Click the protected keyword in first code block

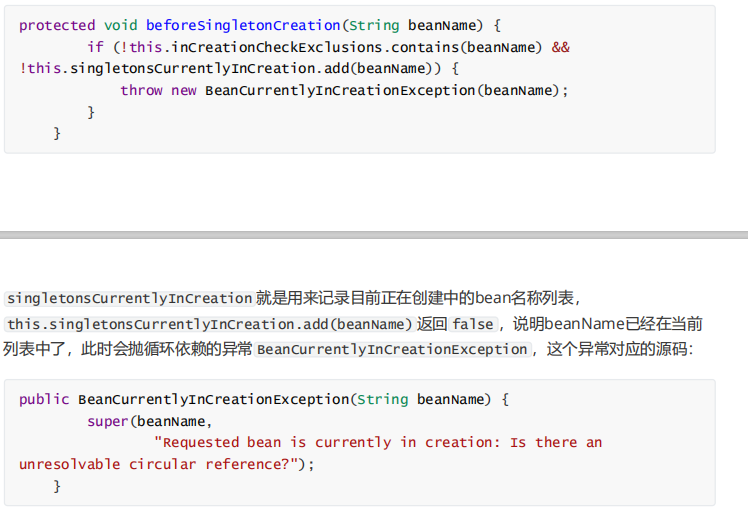pos(57,25)
